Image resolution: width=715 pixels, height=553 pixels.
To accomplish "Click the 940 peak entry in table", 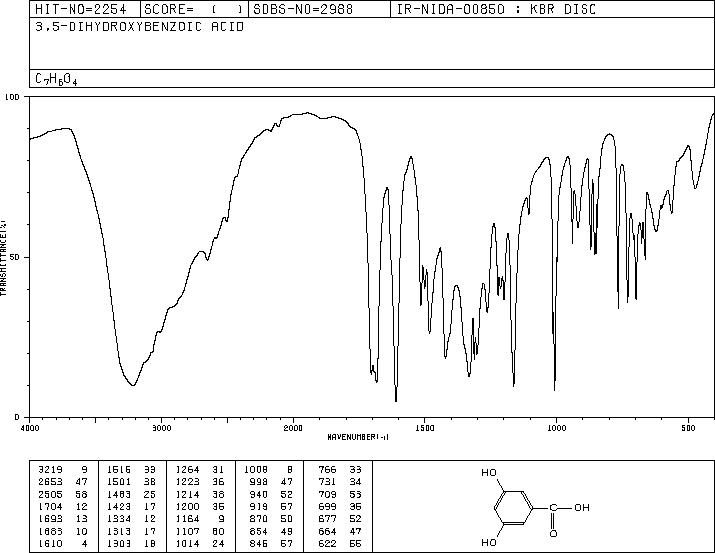I will click(x=271, y=494).
